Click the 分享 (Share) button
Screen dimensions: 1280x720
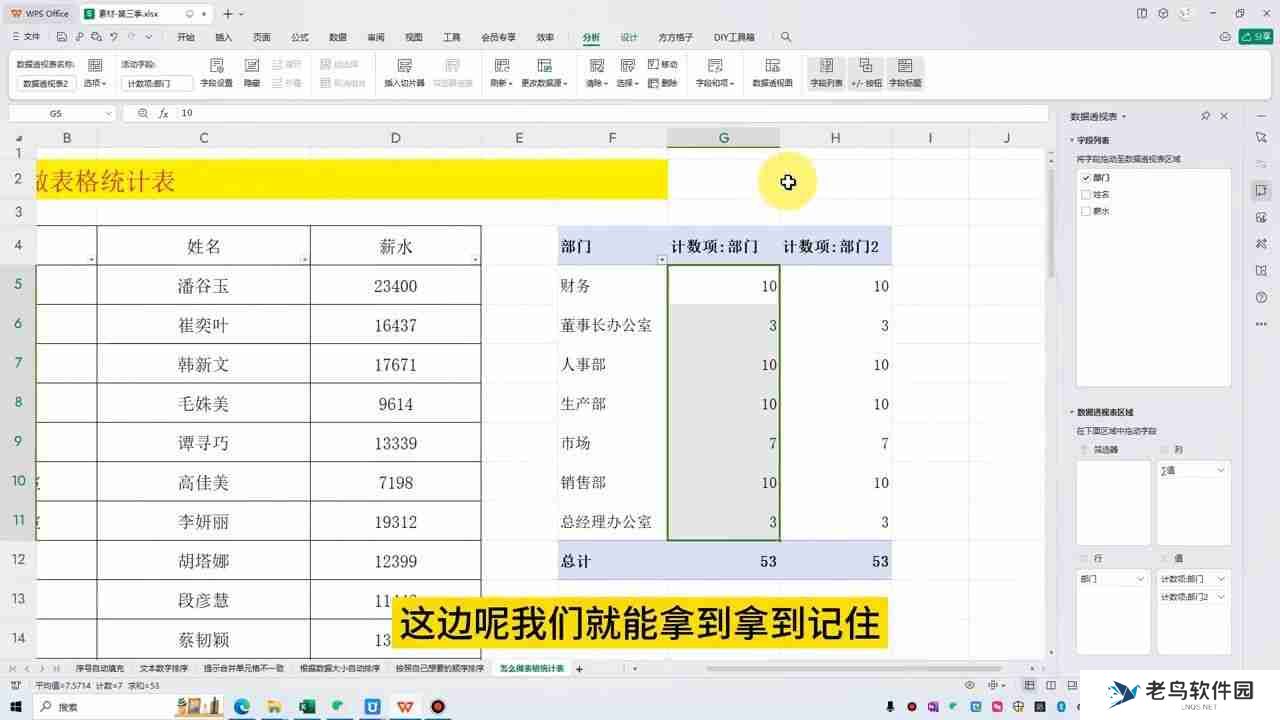1255,35
